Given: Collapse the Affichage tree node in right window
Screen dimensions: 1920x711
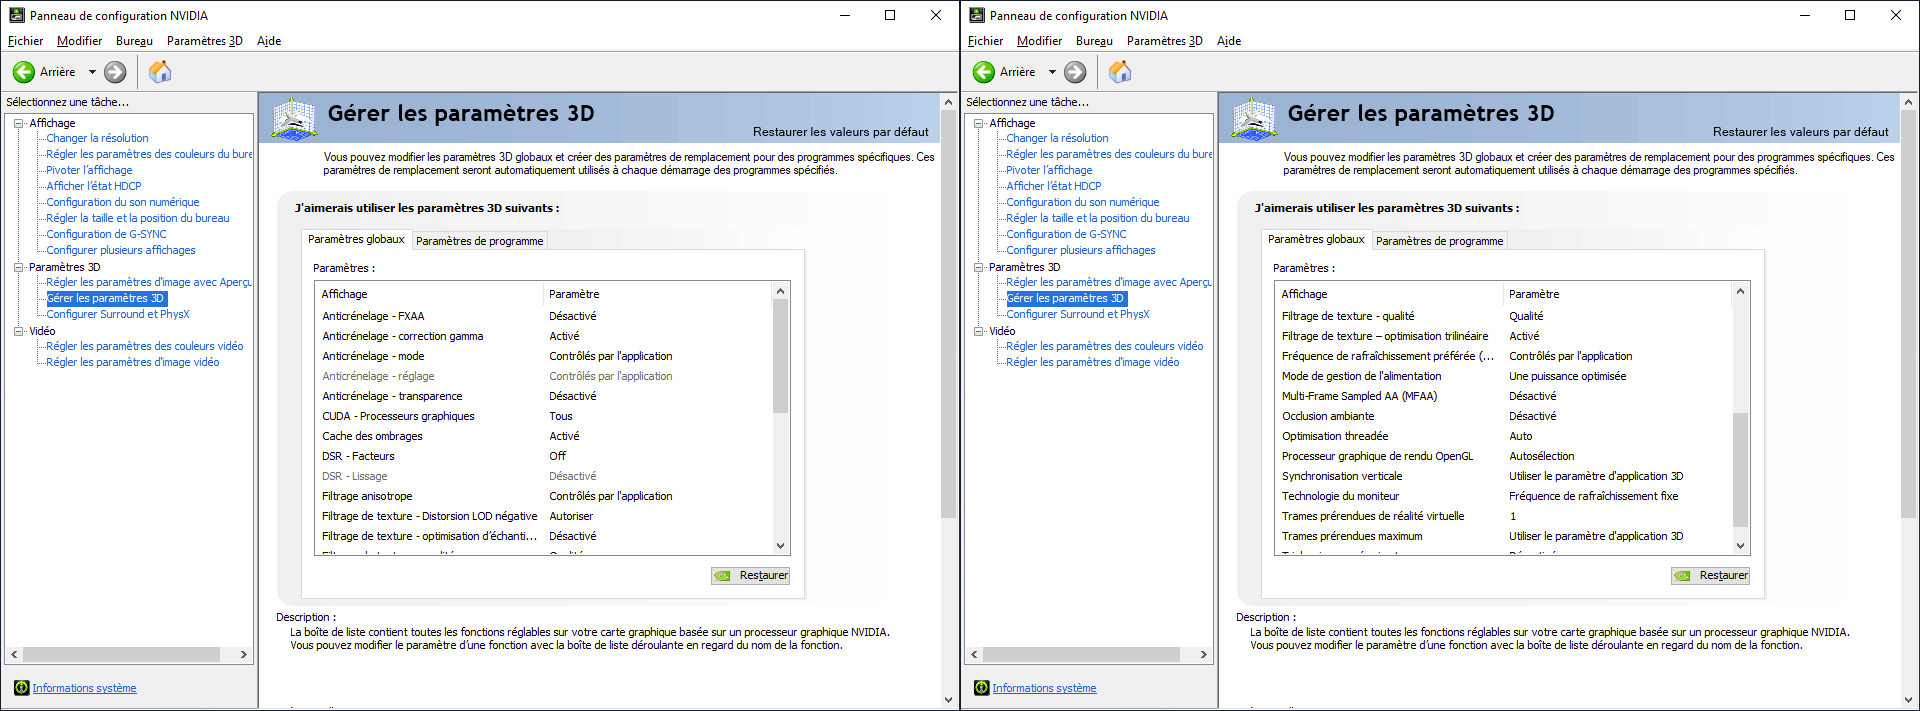Looking at the screenshot, I should 978,123.
